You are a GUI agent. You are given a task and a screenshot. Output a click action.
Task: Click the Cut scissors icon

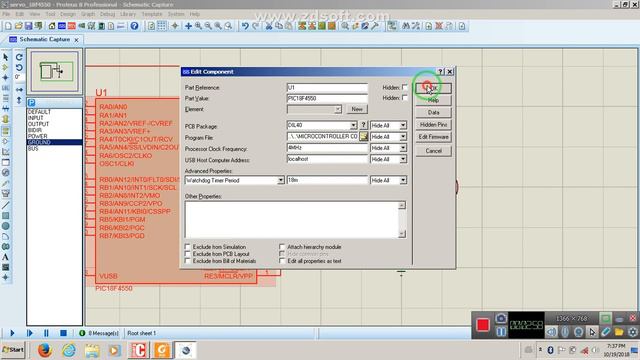coord(269,26)
